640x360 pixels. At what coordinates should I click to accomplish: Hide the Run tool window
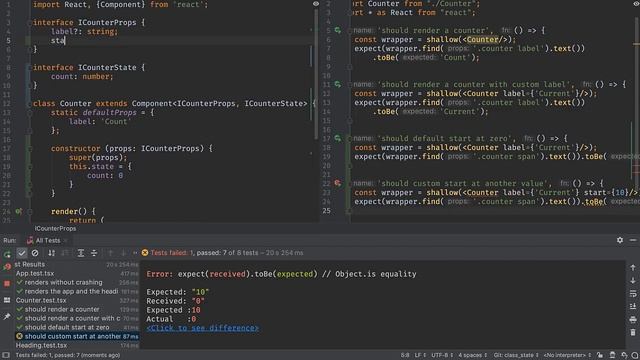coord(633,240)
